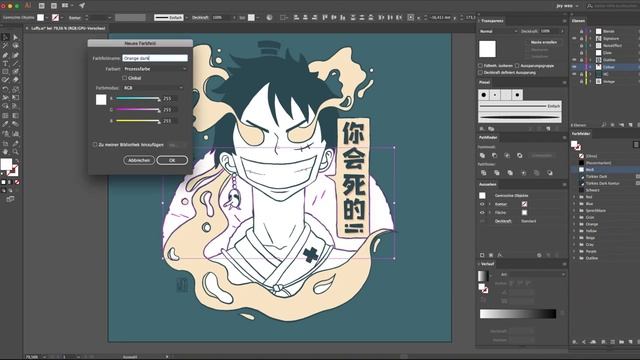Open the arrange documents dropdown in top bar

pos(67,6)
